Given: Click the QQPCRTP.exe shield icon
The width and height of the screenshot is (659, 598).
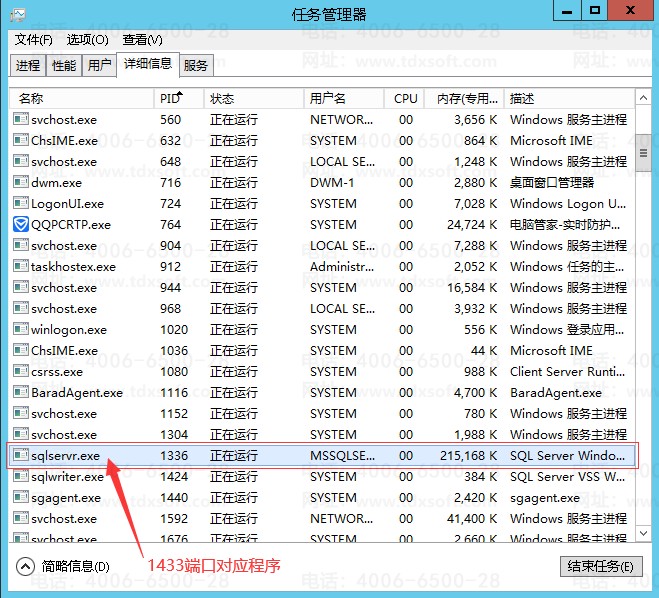Looking at the screenshot, I should point(21,225).
